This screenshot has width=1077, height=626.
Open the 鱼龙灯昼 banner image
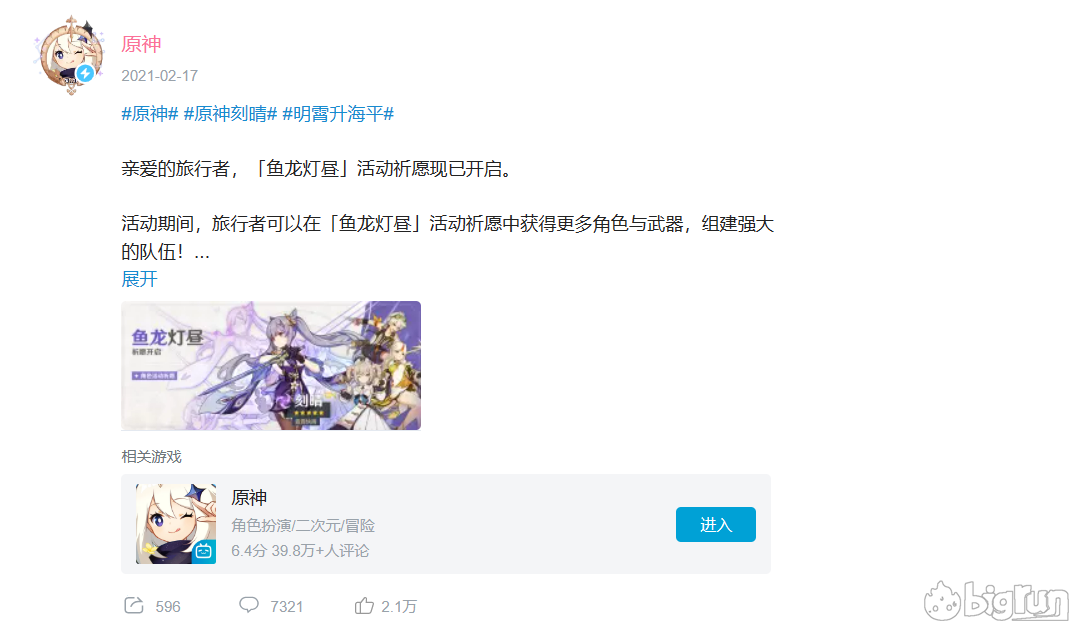click(x=271, y=366)
